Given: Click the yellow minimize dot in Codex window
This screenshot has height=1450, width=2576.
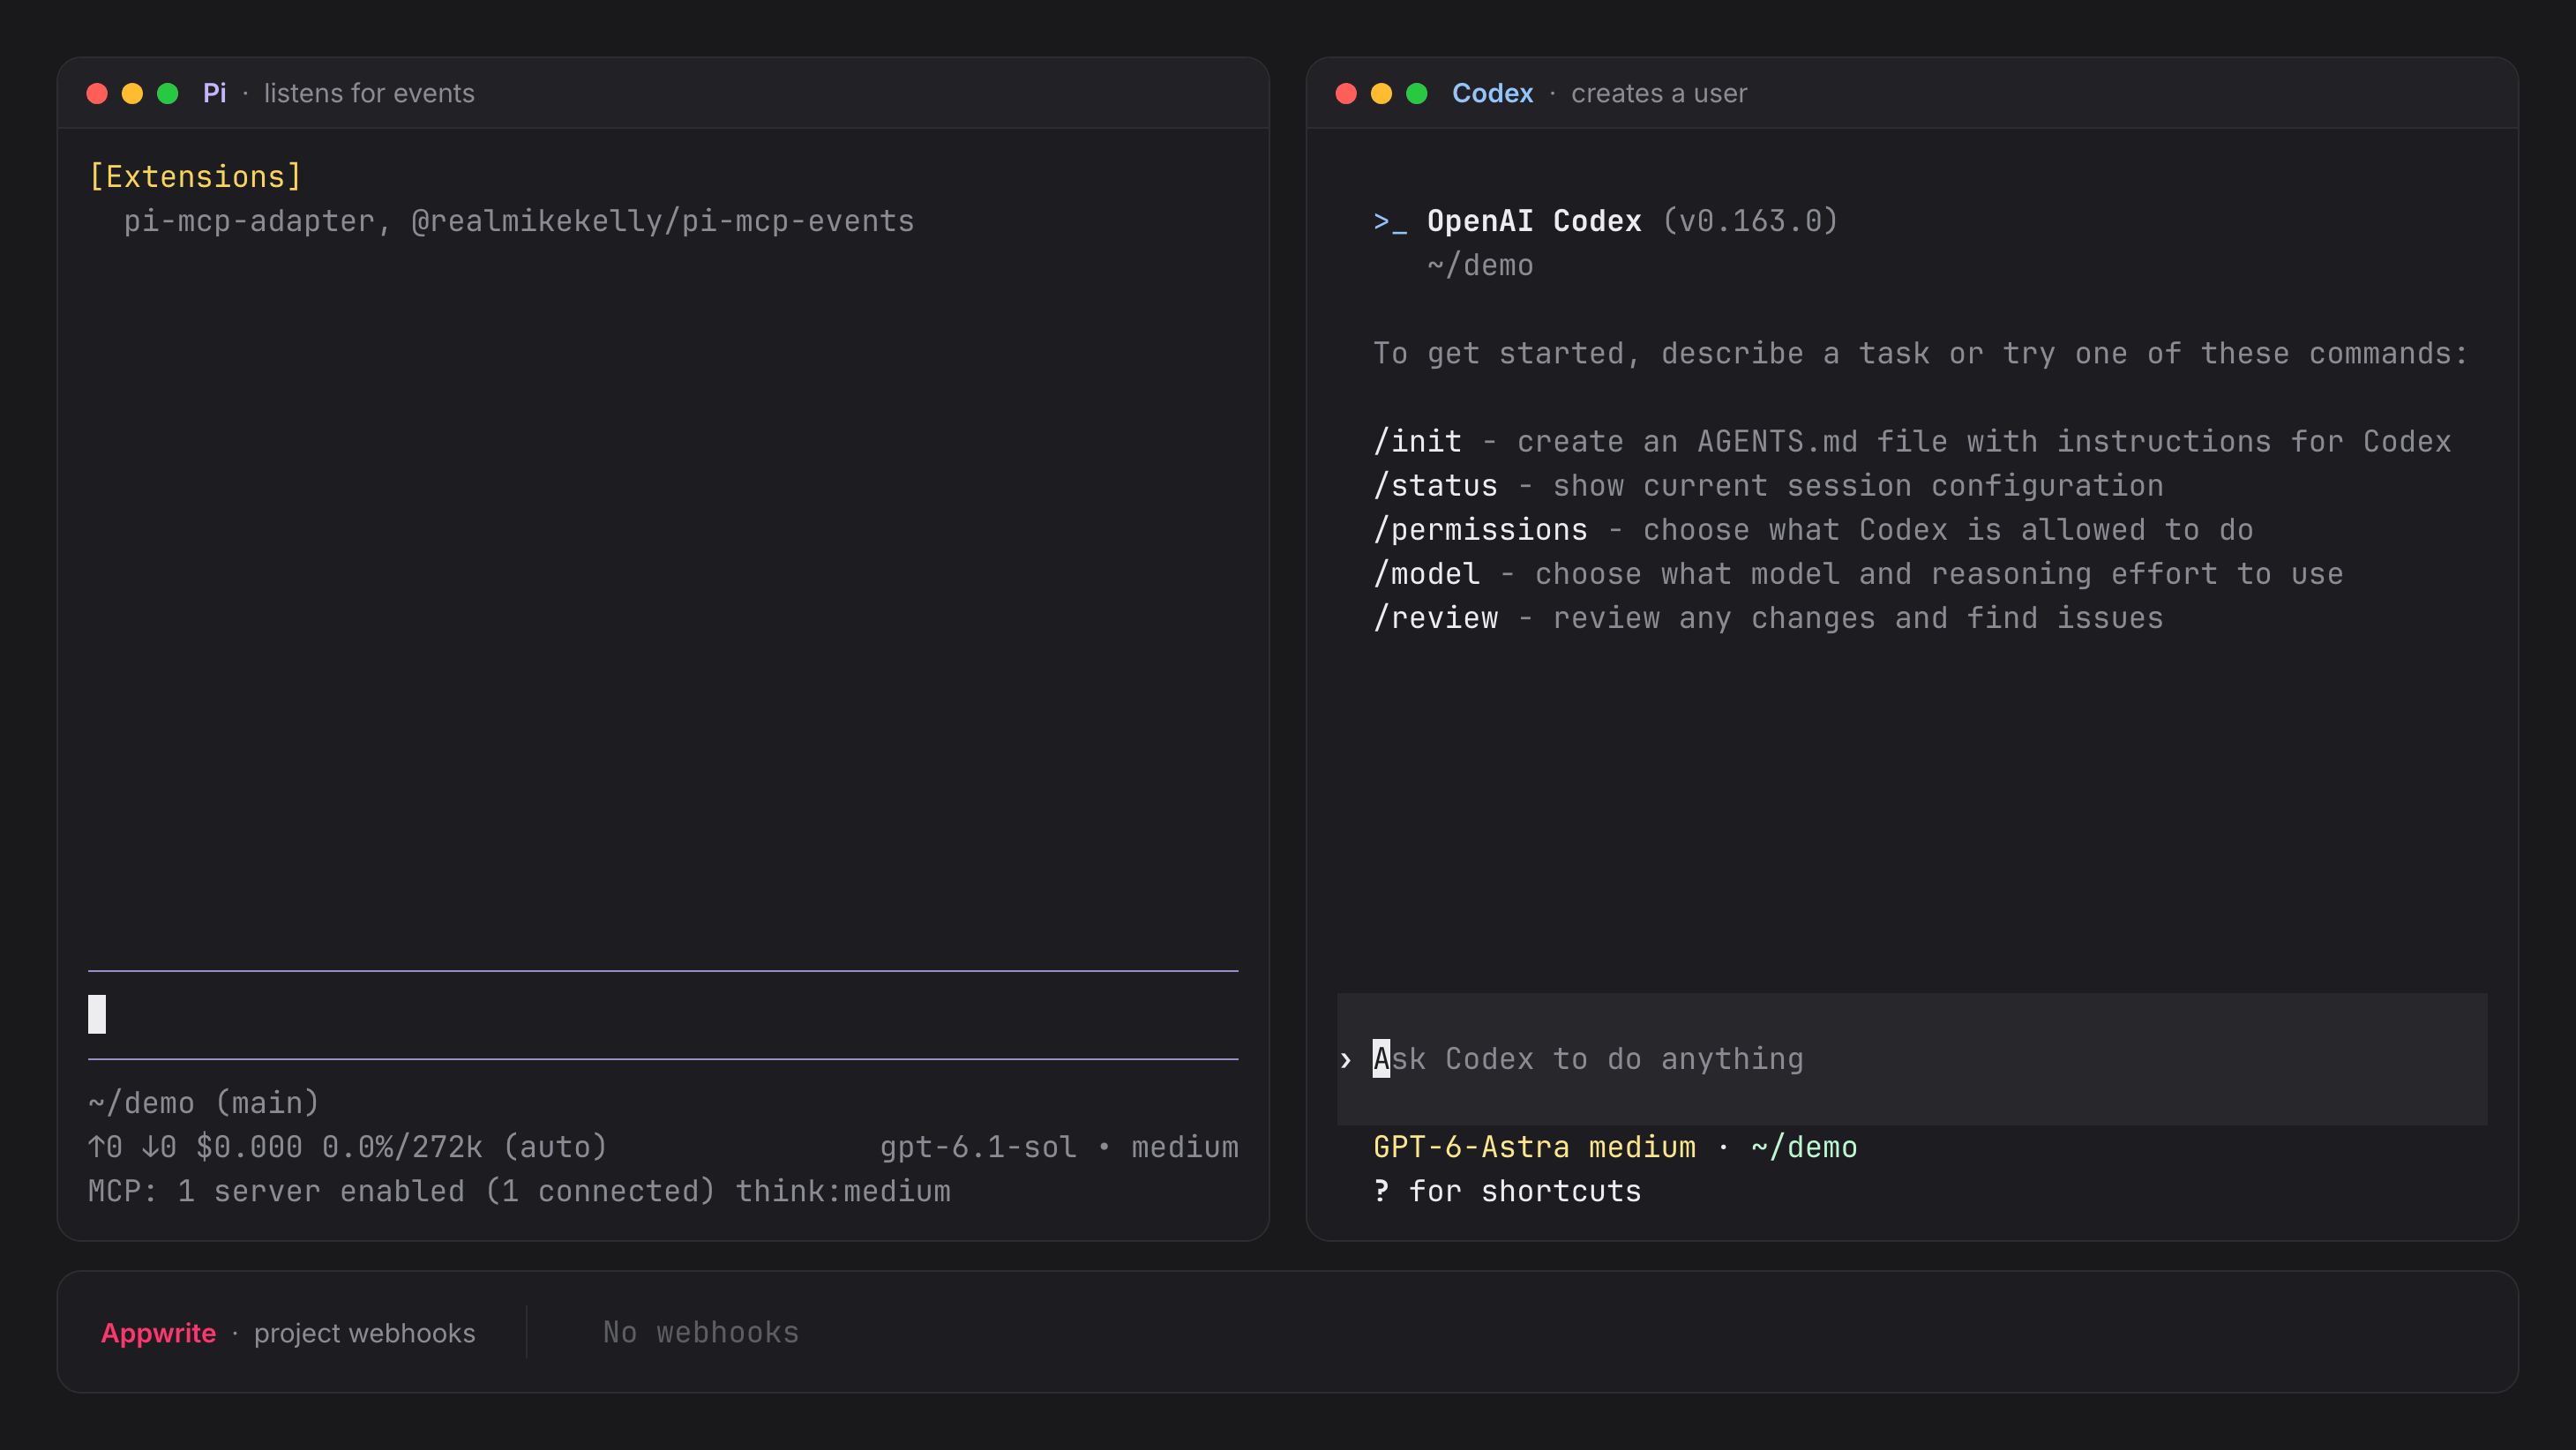Looking at the screenshot, I should [1381, 93].
